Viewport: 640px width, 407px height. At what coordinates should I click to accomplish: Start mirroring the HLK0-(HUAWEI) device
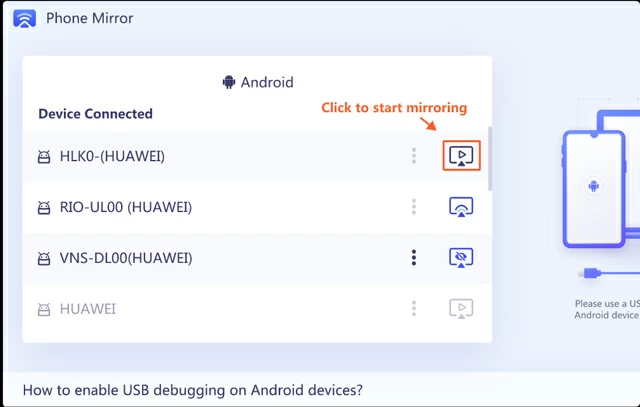(x=461, y=156)
